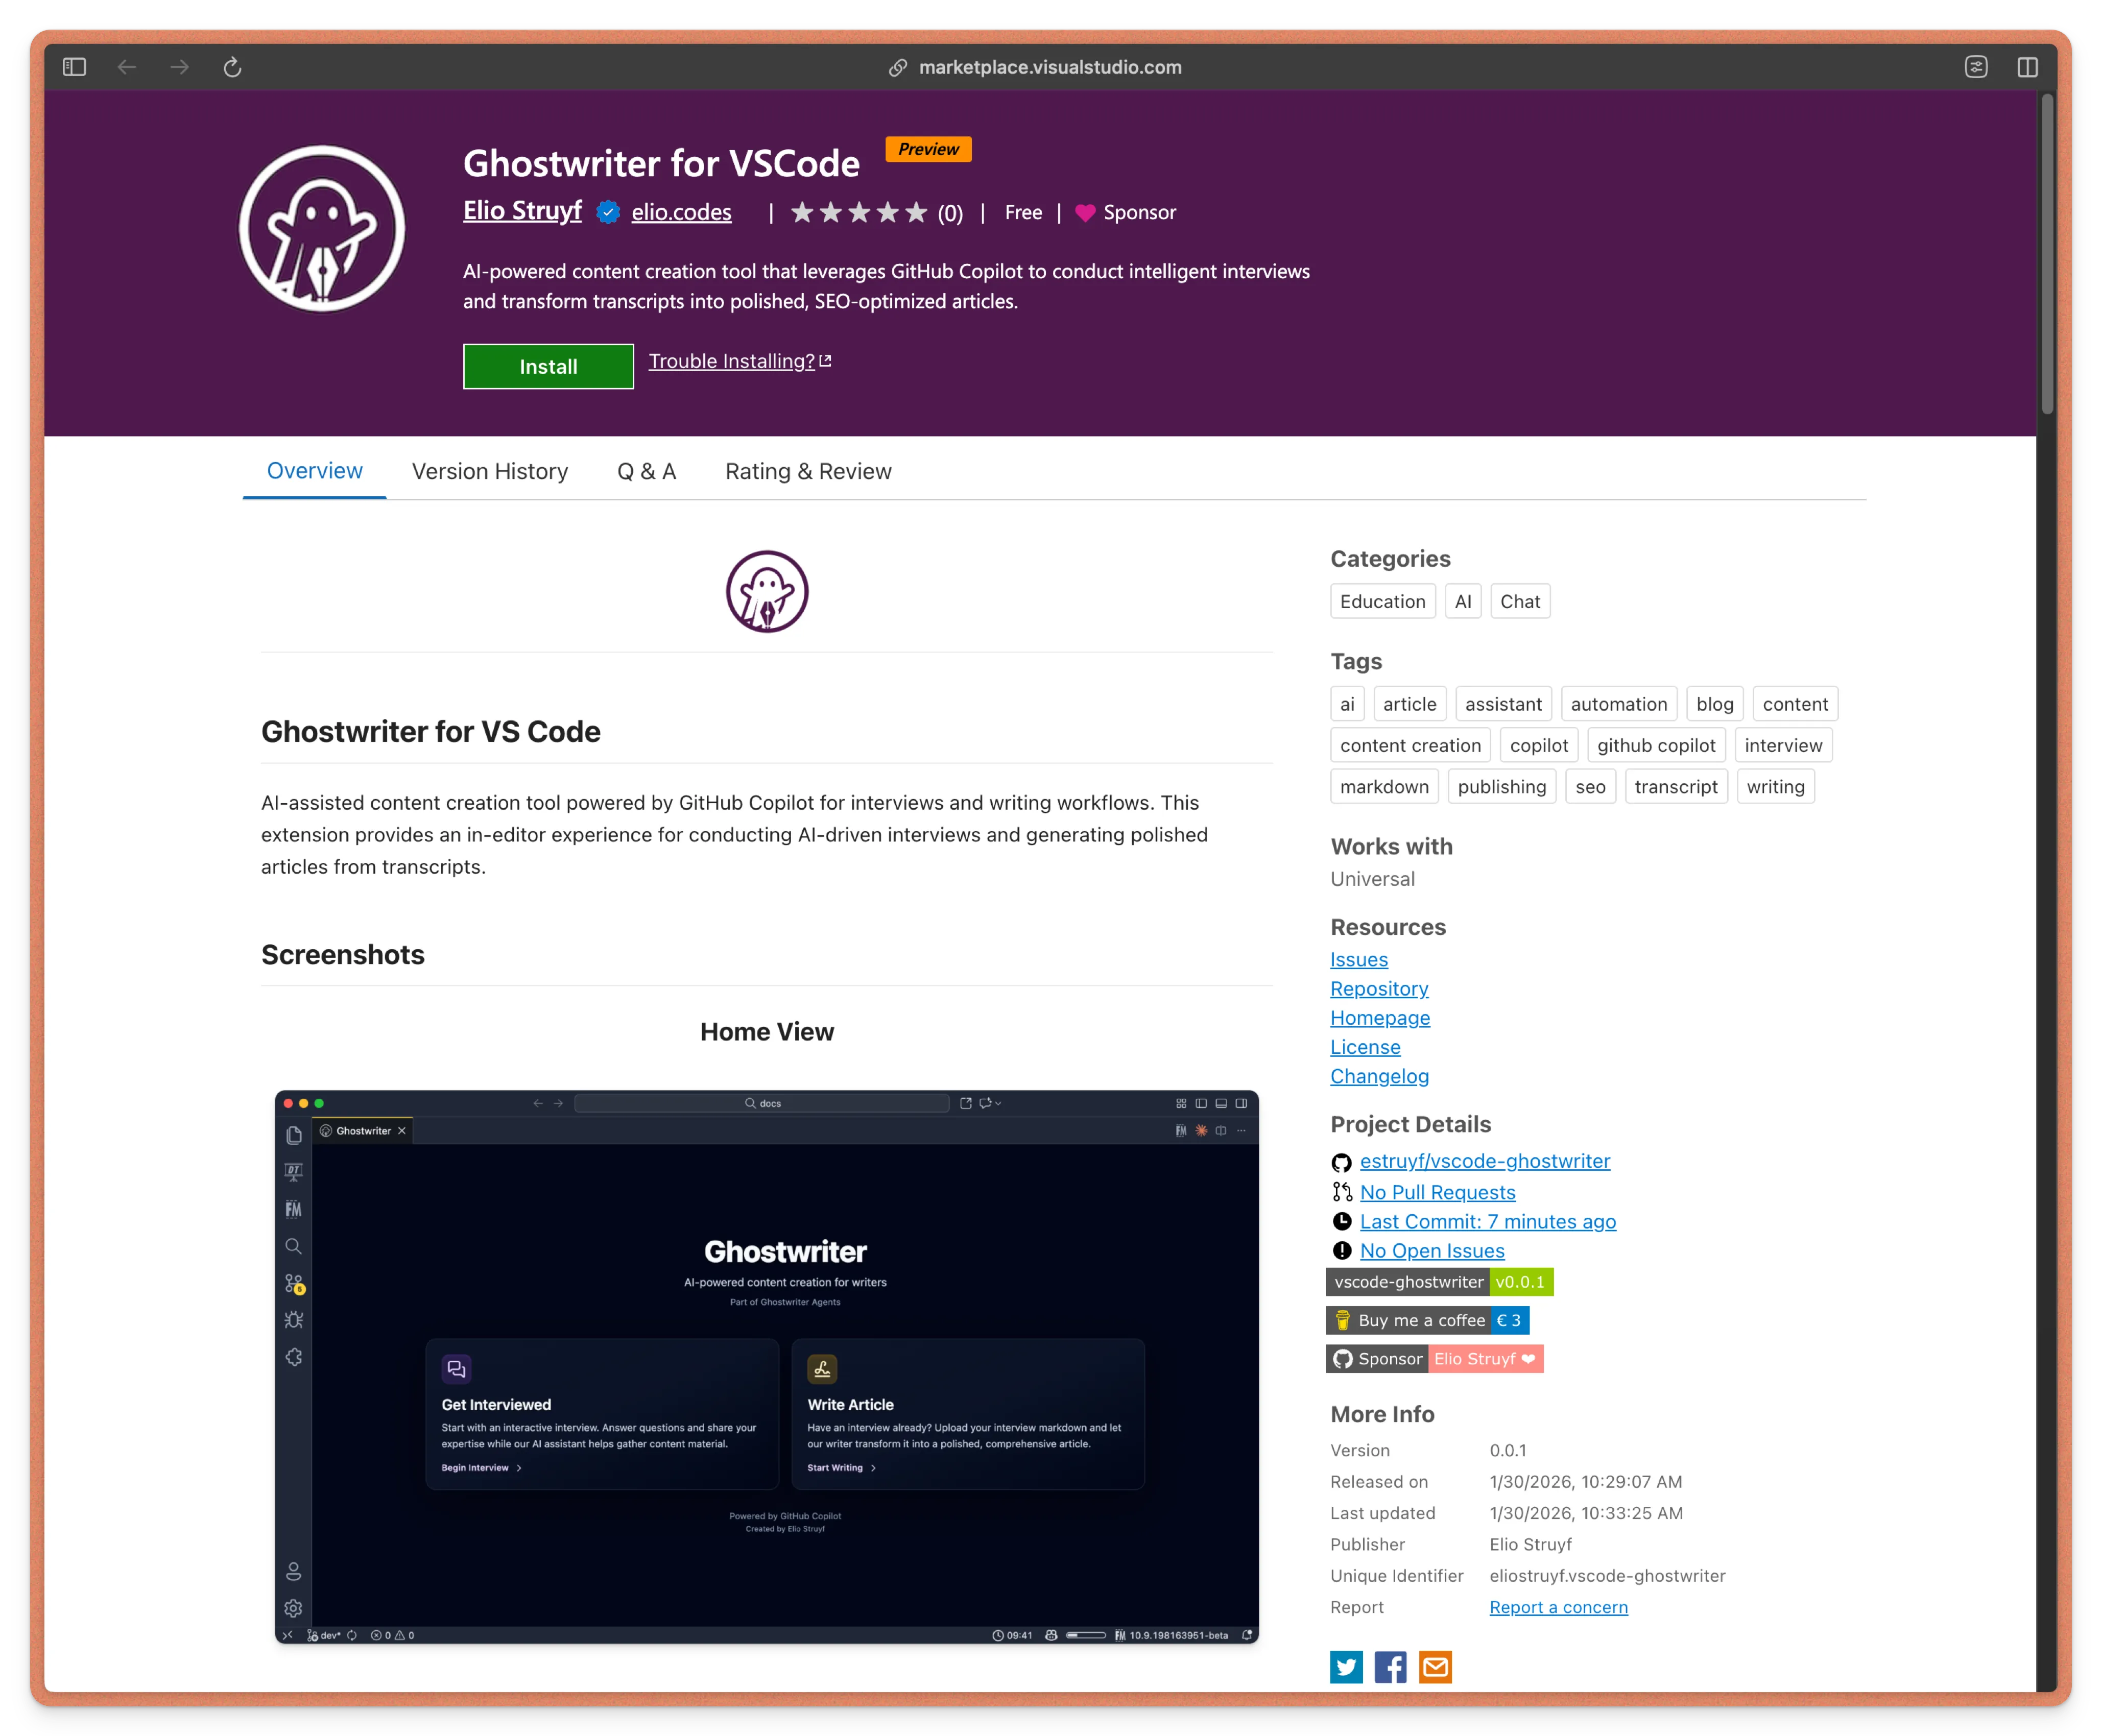Share extension via Facebook icon
The height and width of the screenshot is (1736, 2102).
(1390, 1667)
